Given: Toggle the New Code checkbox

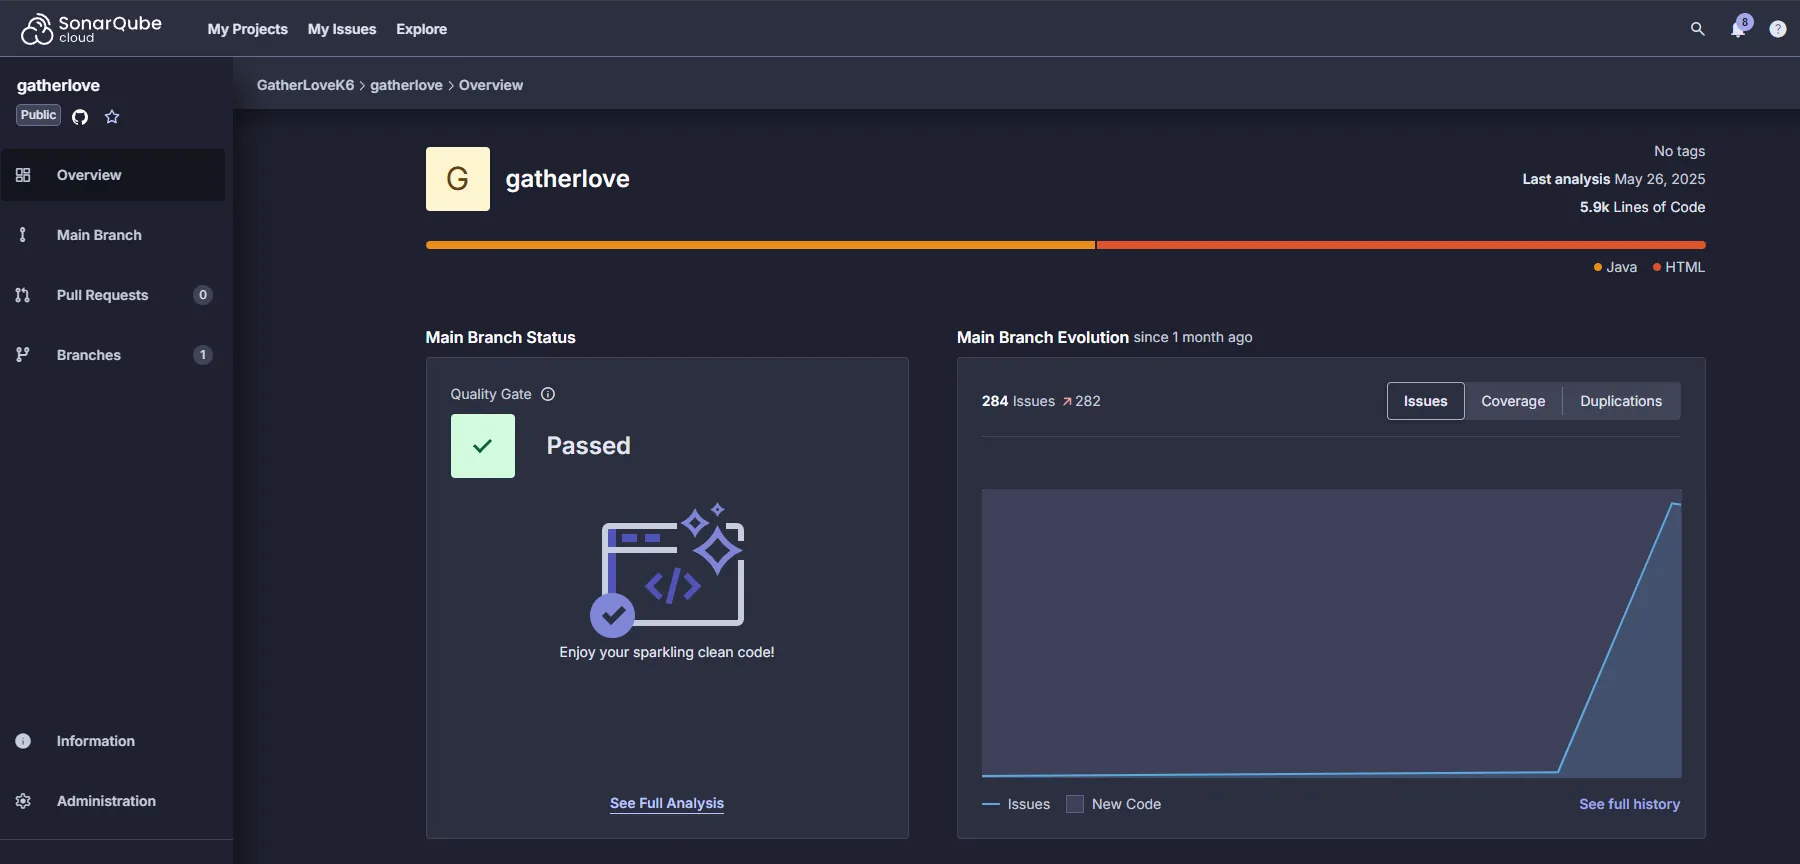Looking at the screenshot, I should pos(1075,804).
